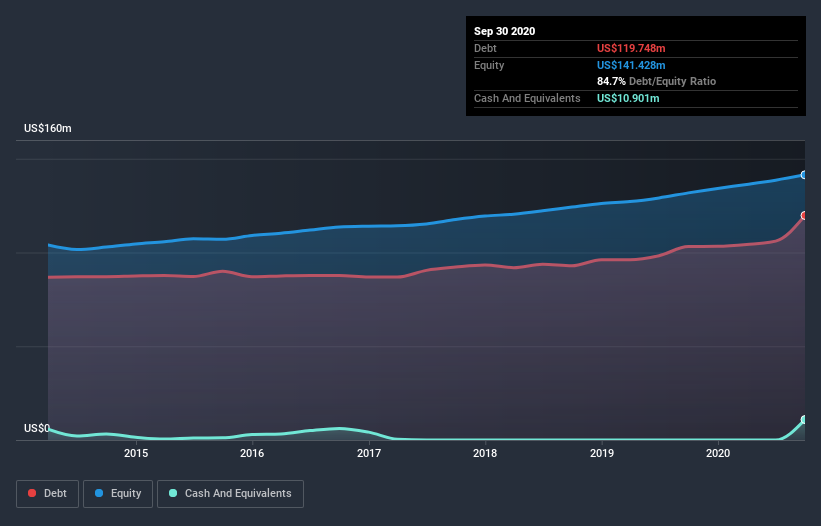Click the US$141.428m equity value
This screenshot has width=821, height=526.
tap(631, 65)
